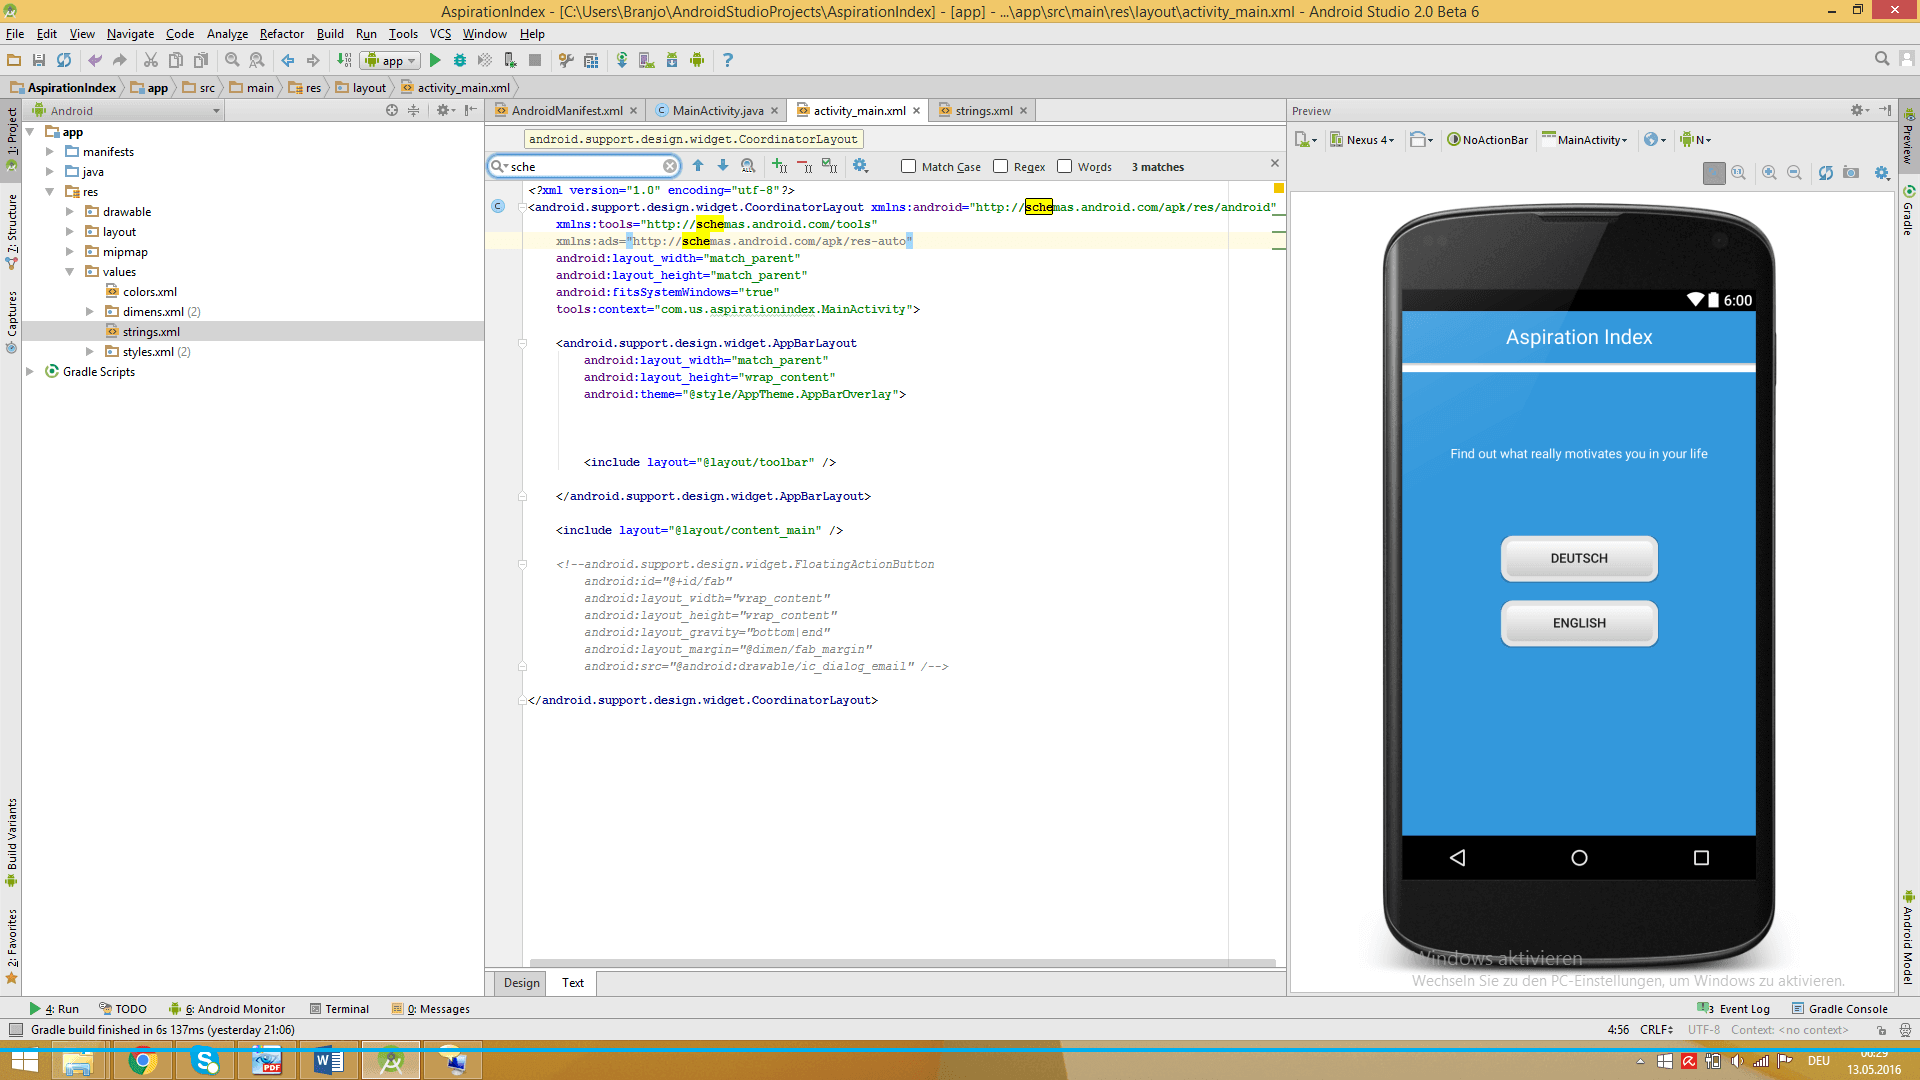Open Android Device Monitor icon
Screen dimensions: 1920x1080
[697, 60]
